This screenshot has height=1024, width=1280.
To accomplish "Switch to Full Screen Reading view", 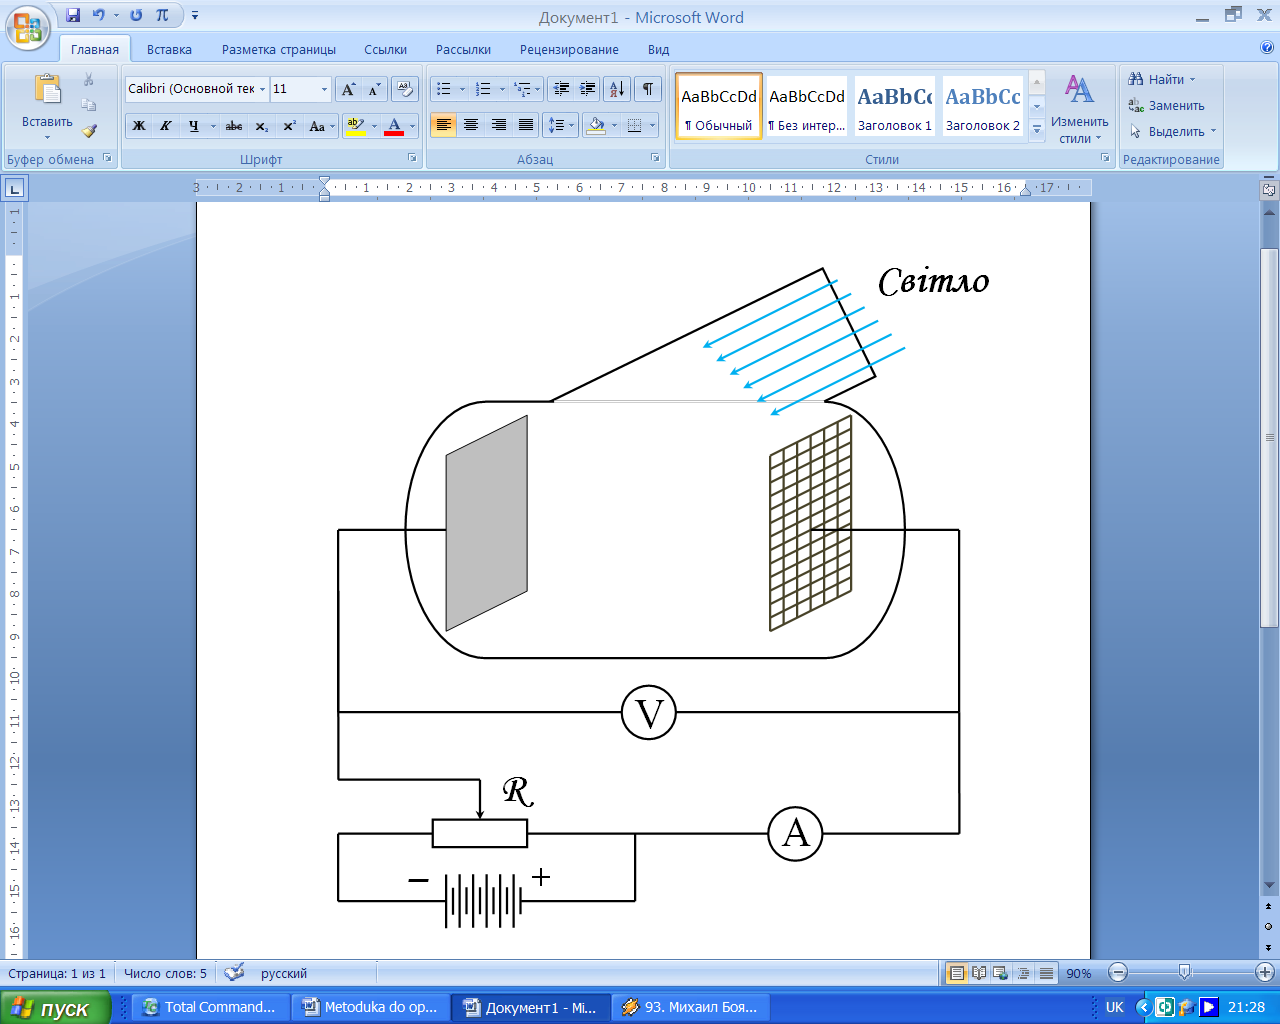I will pyautogui.click(x=979, y=972).
